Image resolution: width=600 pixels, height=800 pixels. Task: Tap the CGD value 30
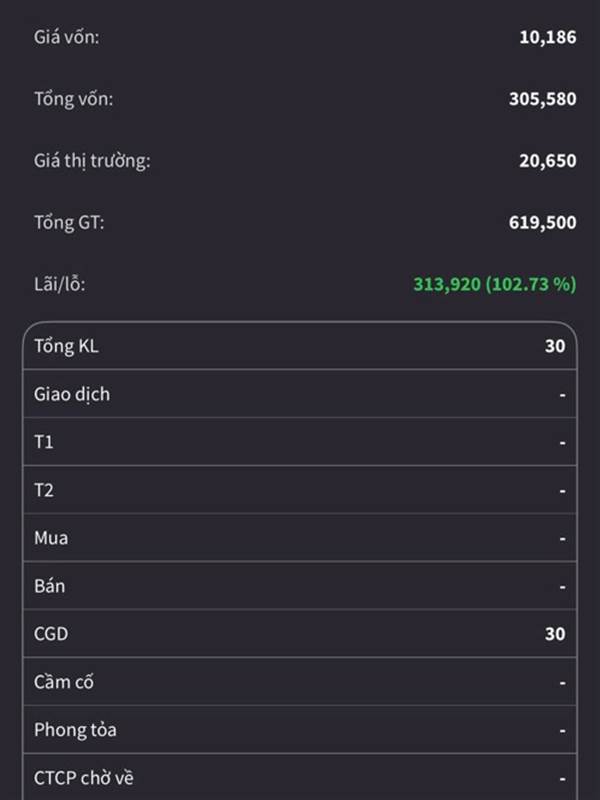coord(555,634)
